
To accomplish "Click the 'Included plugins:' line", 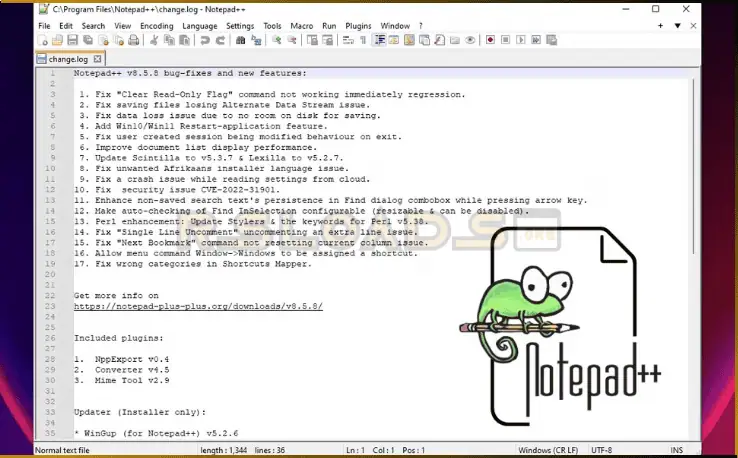I will (119, 338).
